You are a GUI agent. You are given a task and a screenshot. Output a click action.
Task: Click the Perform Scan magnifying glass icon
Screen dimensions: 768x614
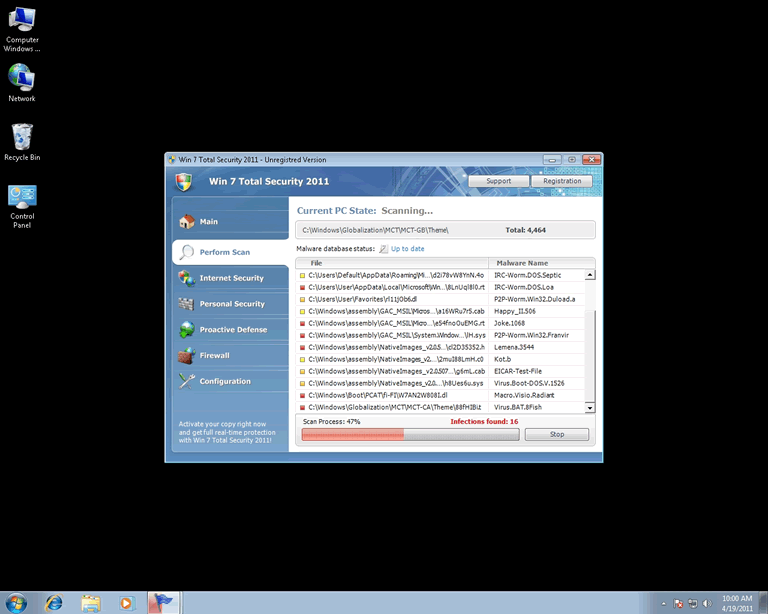tap(186, 252)
